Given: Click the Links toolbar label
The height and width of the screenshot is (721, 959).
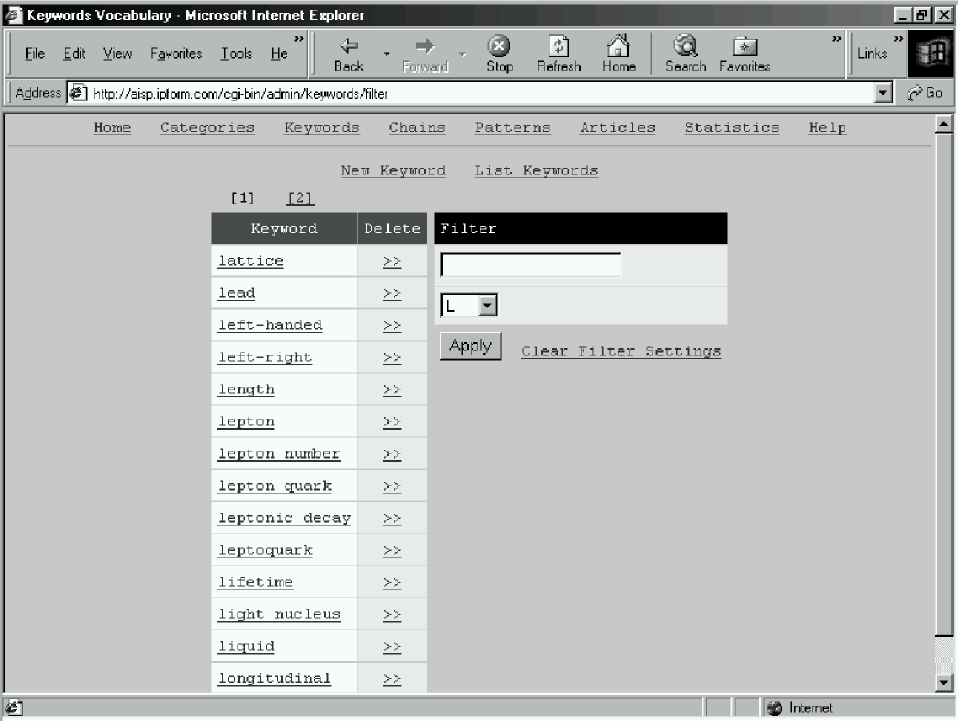Looking at the screenshot, I should (872, 54).
